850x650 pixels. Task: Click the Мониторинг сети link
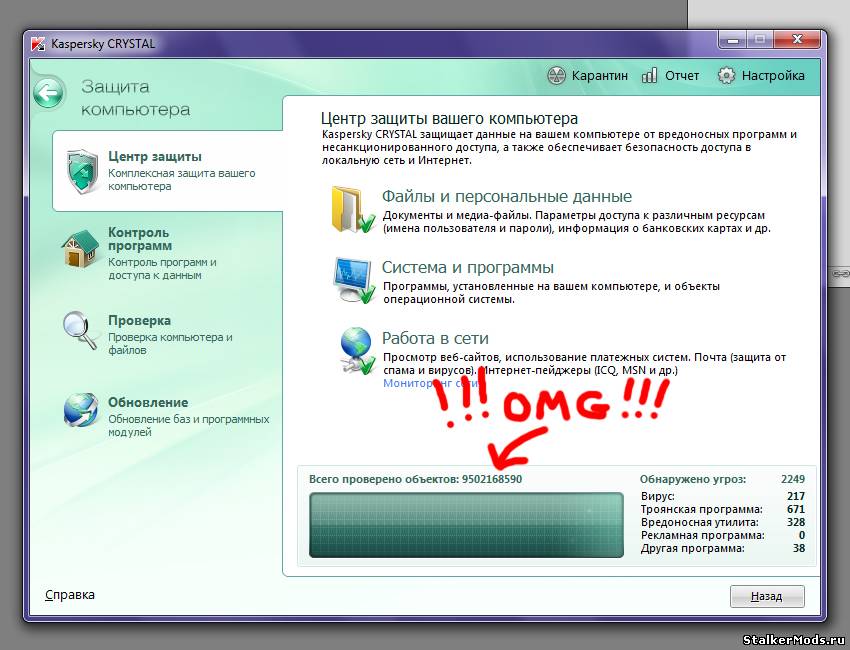[x=432, y=383]
